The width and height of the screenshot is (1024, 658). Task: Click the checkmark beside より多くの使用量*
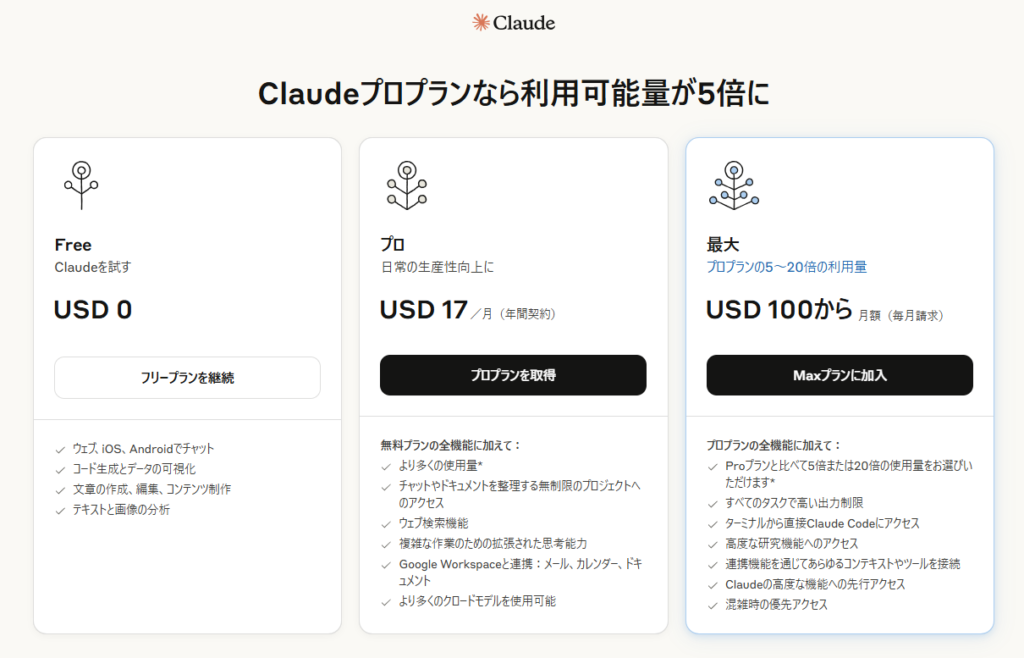(x=386, y=467)
